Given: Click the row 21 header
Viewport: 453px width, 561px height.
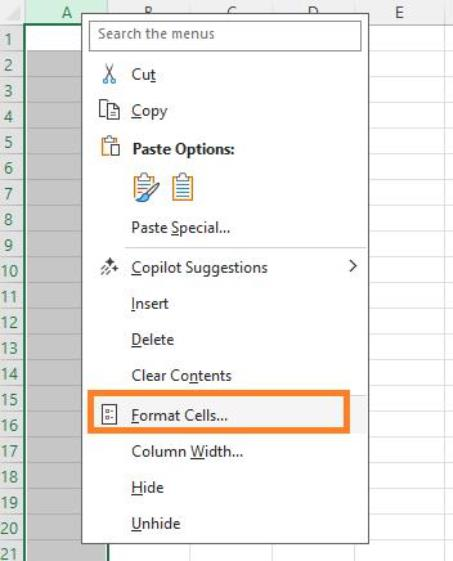Looking at the screenshot, I should point(10,552).
